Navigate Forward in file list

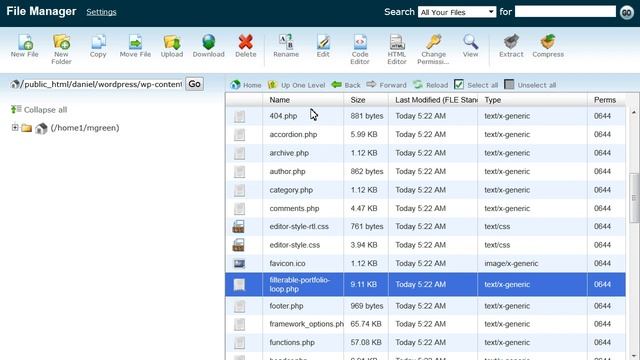tap(386, 85)
